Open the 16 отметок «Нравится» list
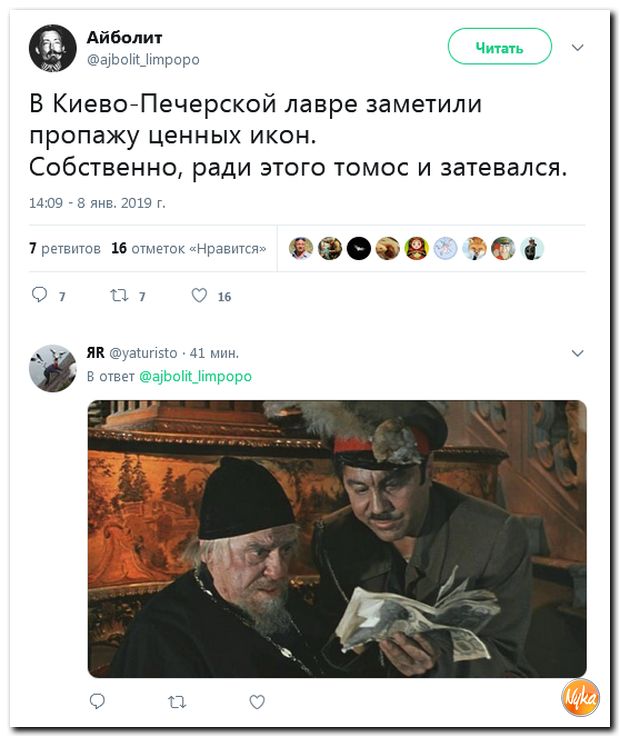621x738 pixels. pos(189,248)
